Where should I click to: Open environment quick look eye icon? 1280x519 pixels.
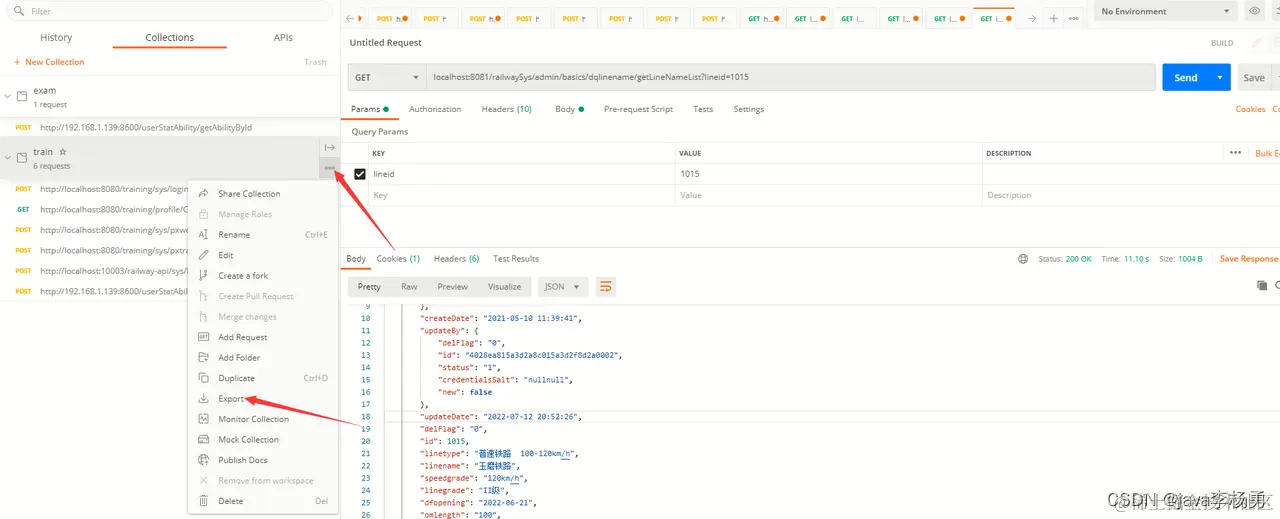click(x=1255, y=11)
